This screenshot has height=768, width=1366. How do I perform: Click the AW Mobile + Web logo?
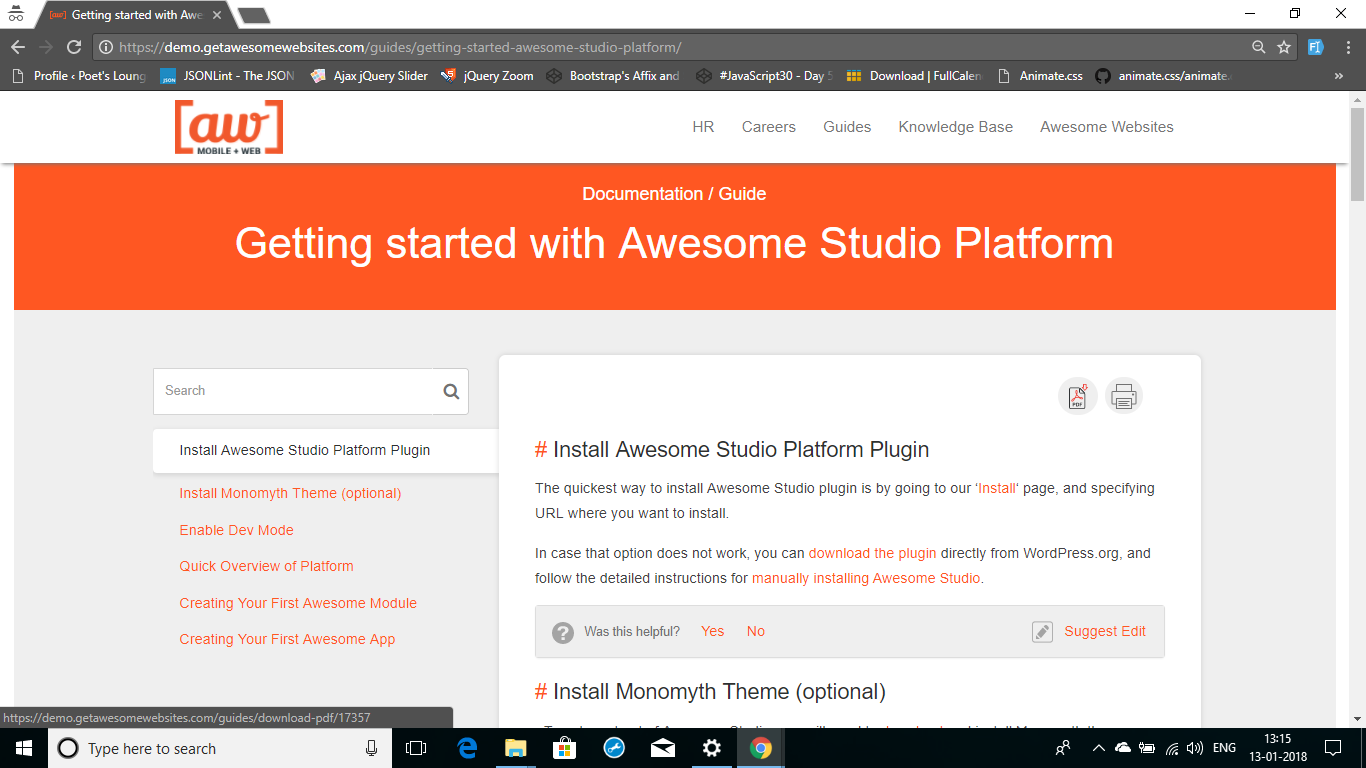(x=229, y=127)
